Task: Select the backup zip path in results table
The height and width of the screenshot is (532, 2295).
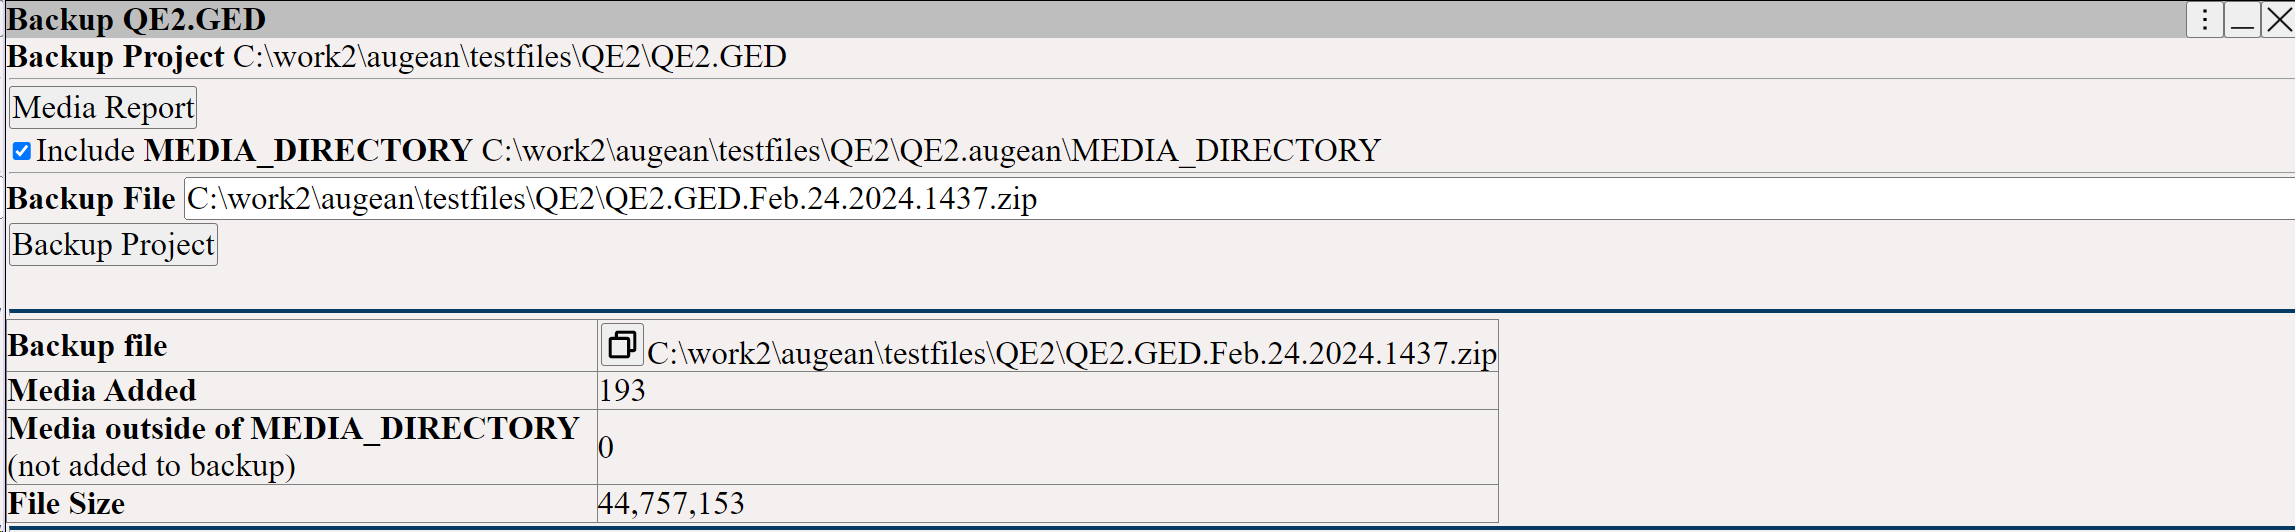Action: 1072,353
